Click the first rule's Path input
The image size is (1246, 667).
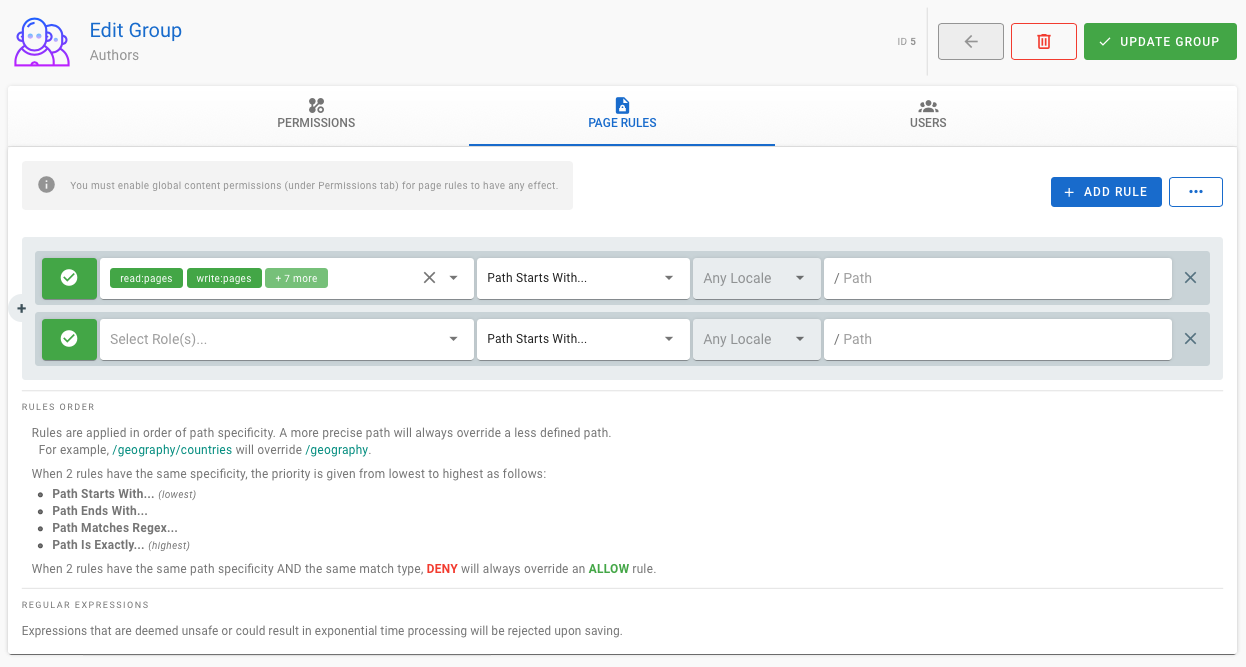pos(997,278)
